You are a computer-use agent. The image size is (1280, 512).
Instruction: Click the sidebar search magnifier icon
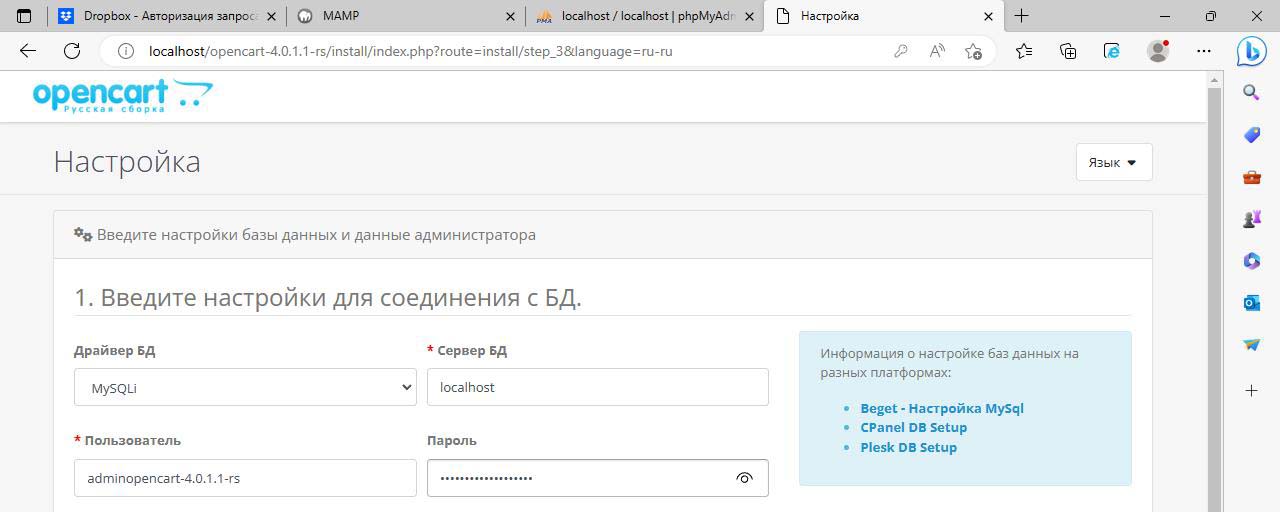(1251, 93)
